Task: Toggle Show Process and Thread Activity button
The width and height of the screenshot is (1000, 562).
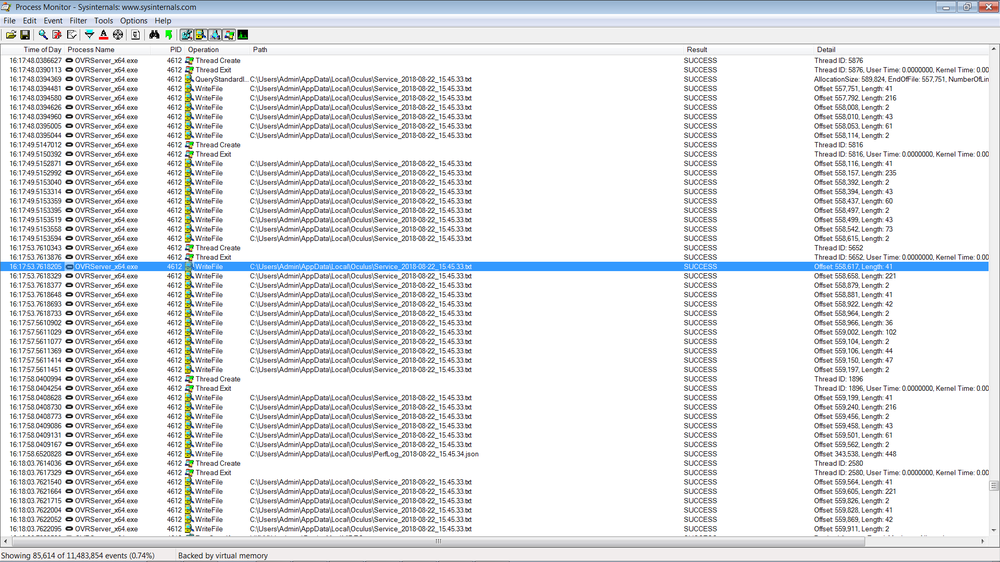Action: 229,35
